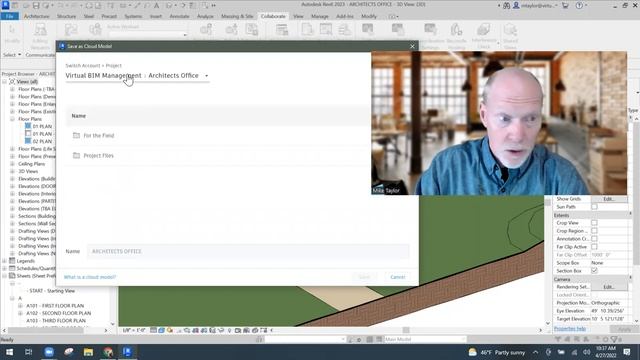Open File Explorer from the taskbar

(88, 352)
